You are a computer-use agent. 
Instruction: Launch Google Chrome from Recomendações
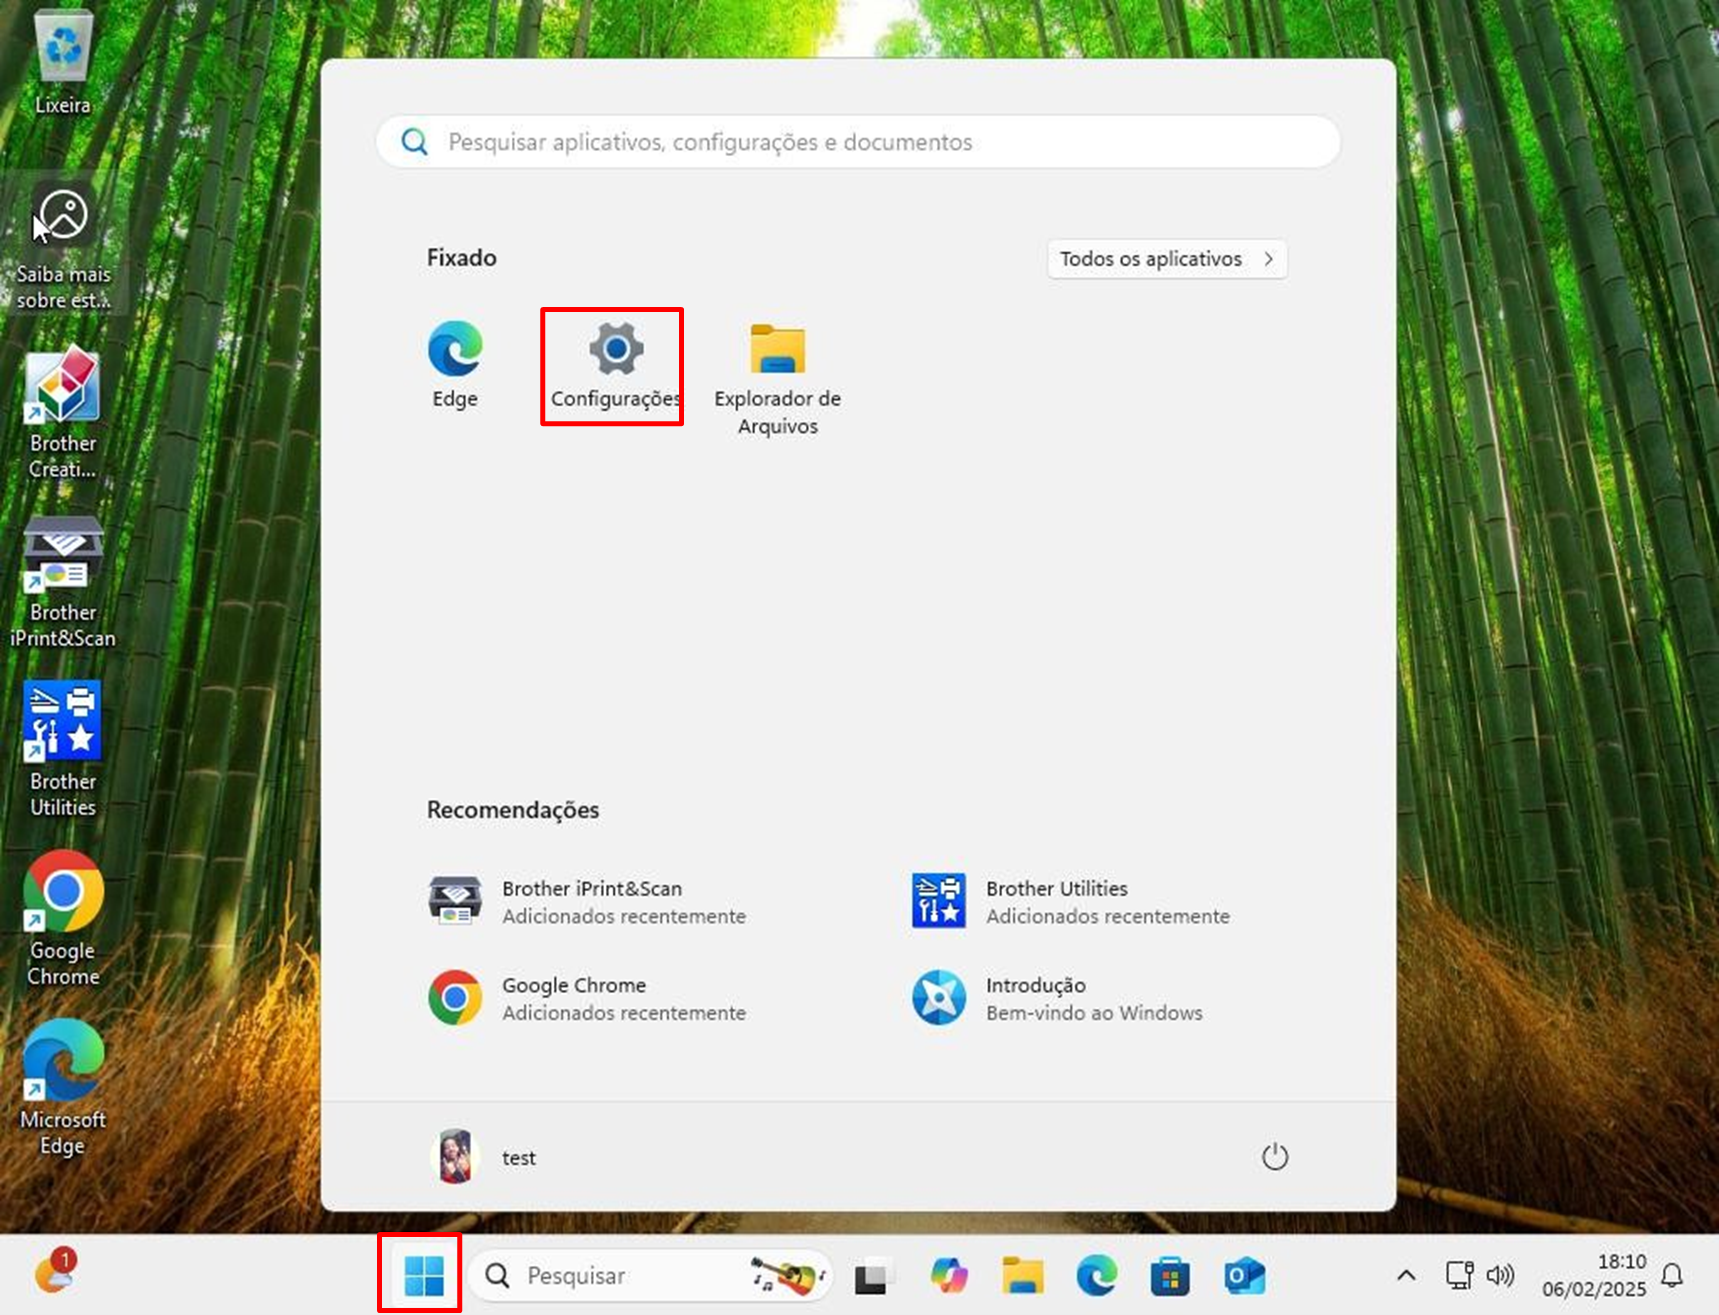pos(588,998)
